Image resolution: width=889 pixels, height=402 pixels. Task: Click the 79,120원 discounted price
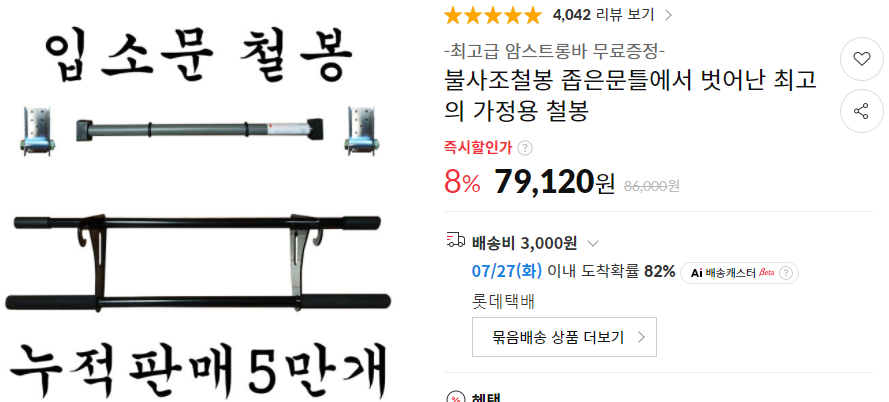click(x=554, y=183)
